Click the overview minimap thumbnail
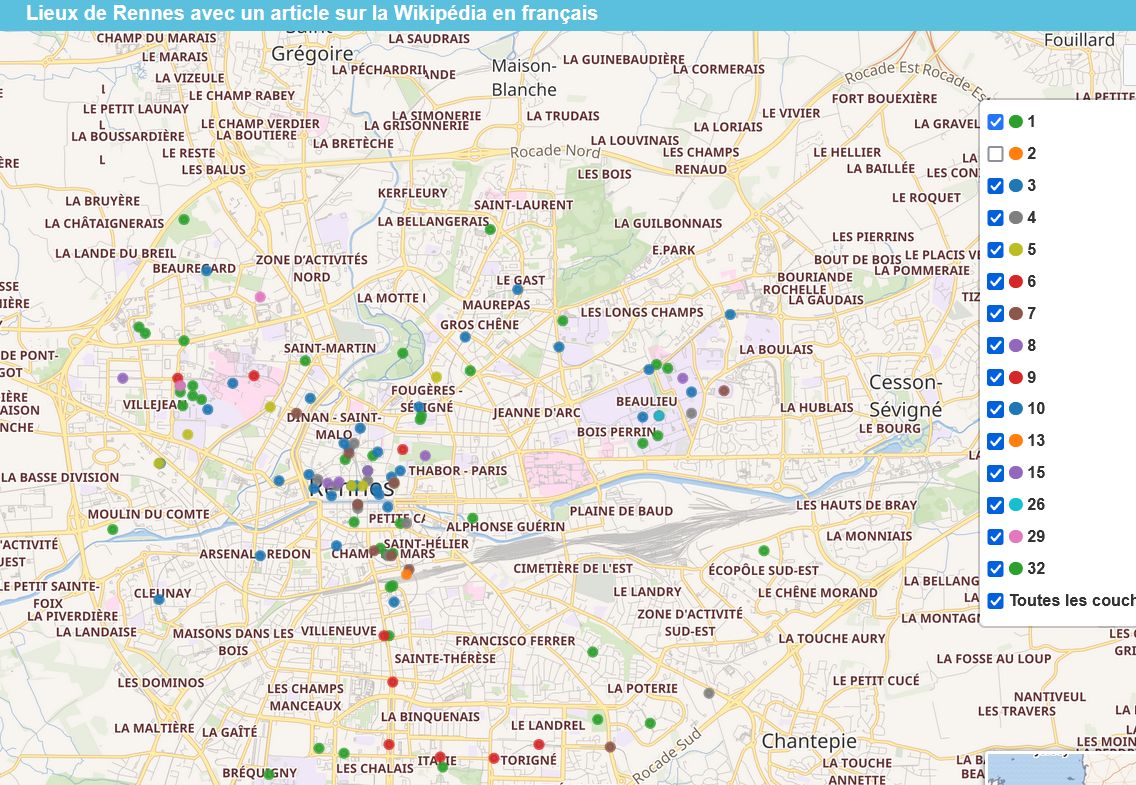The height and width of the screenshot is (785, 1136). tap(1035, 768)
